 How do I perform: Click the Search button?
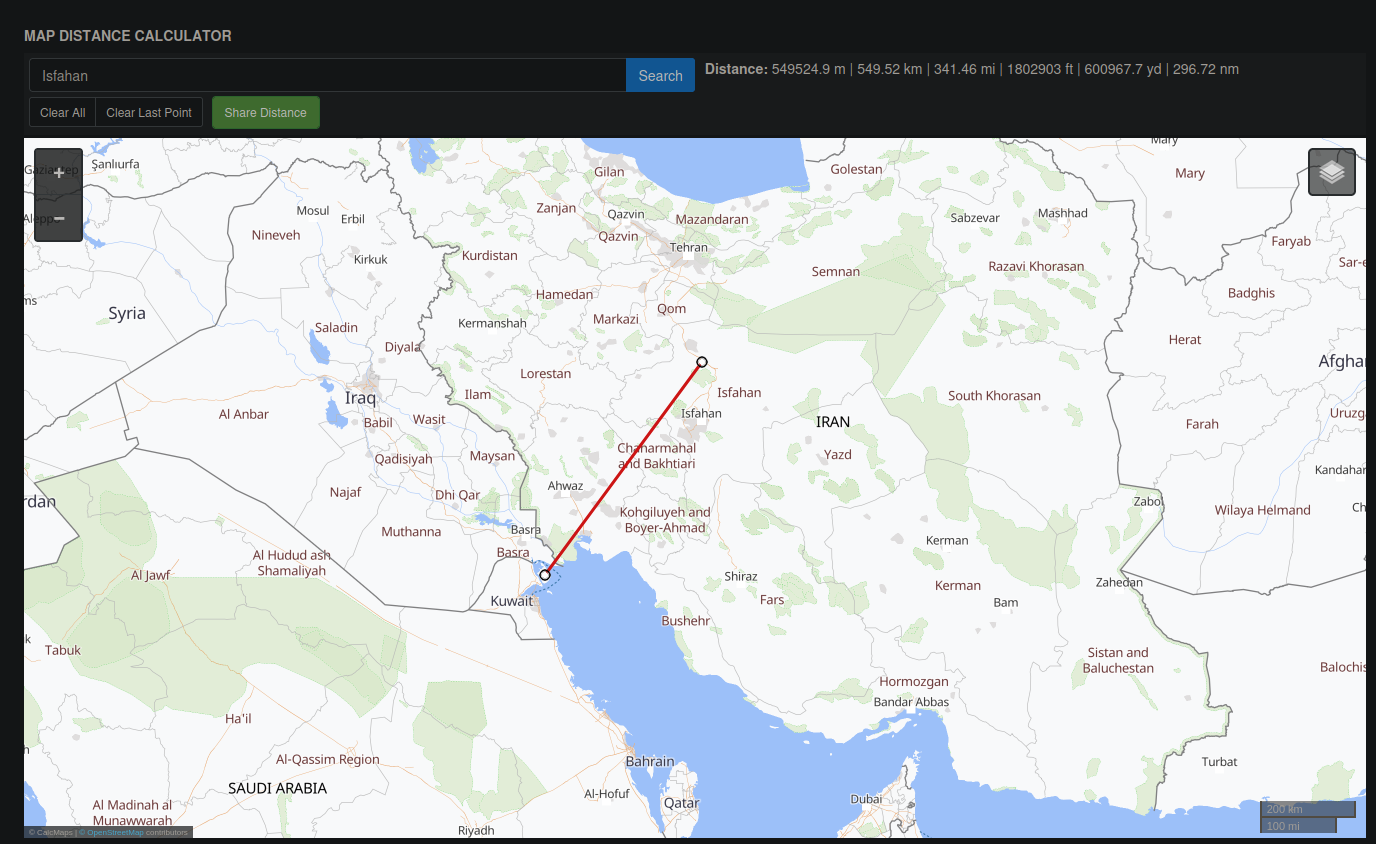click(660, 76)
